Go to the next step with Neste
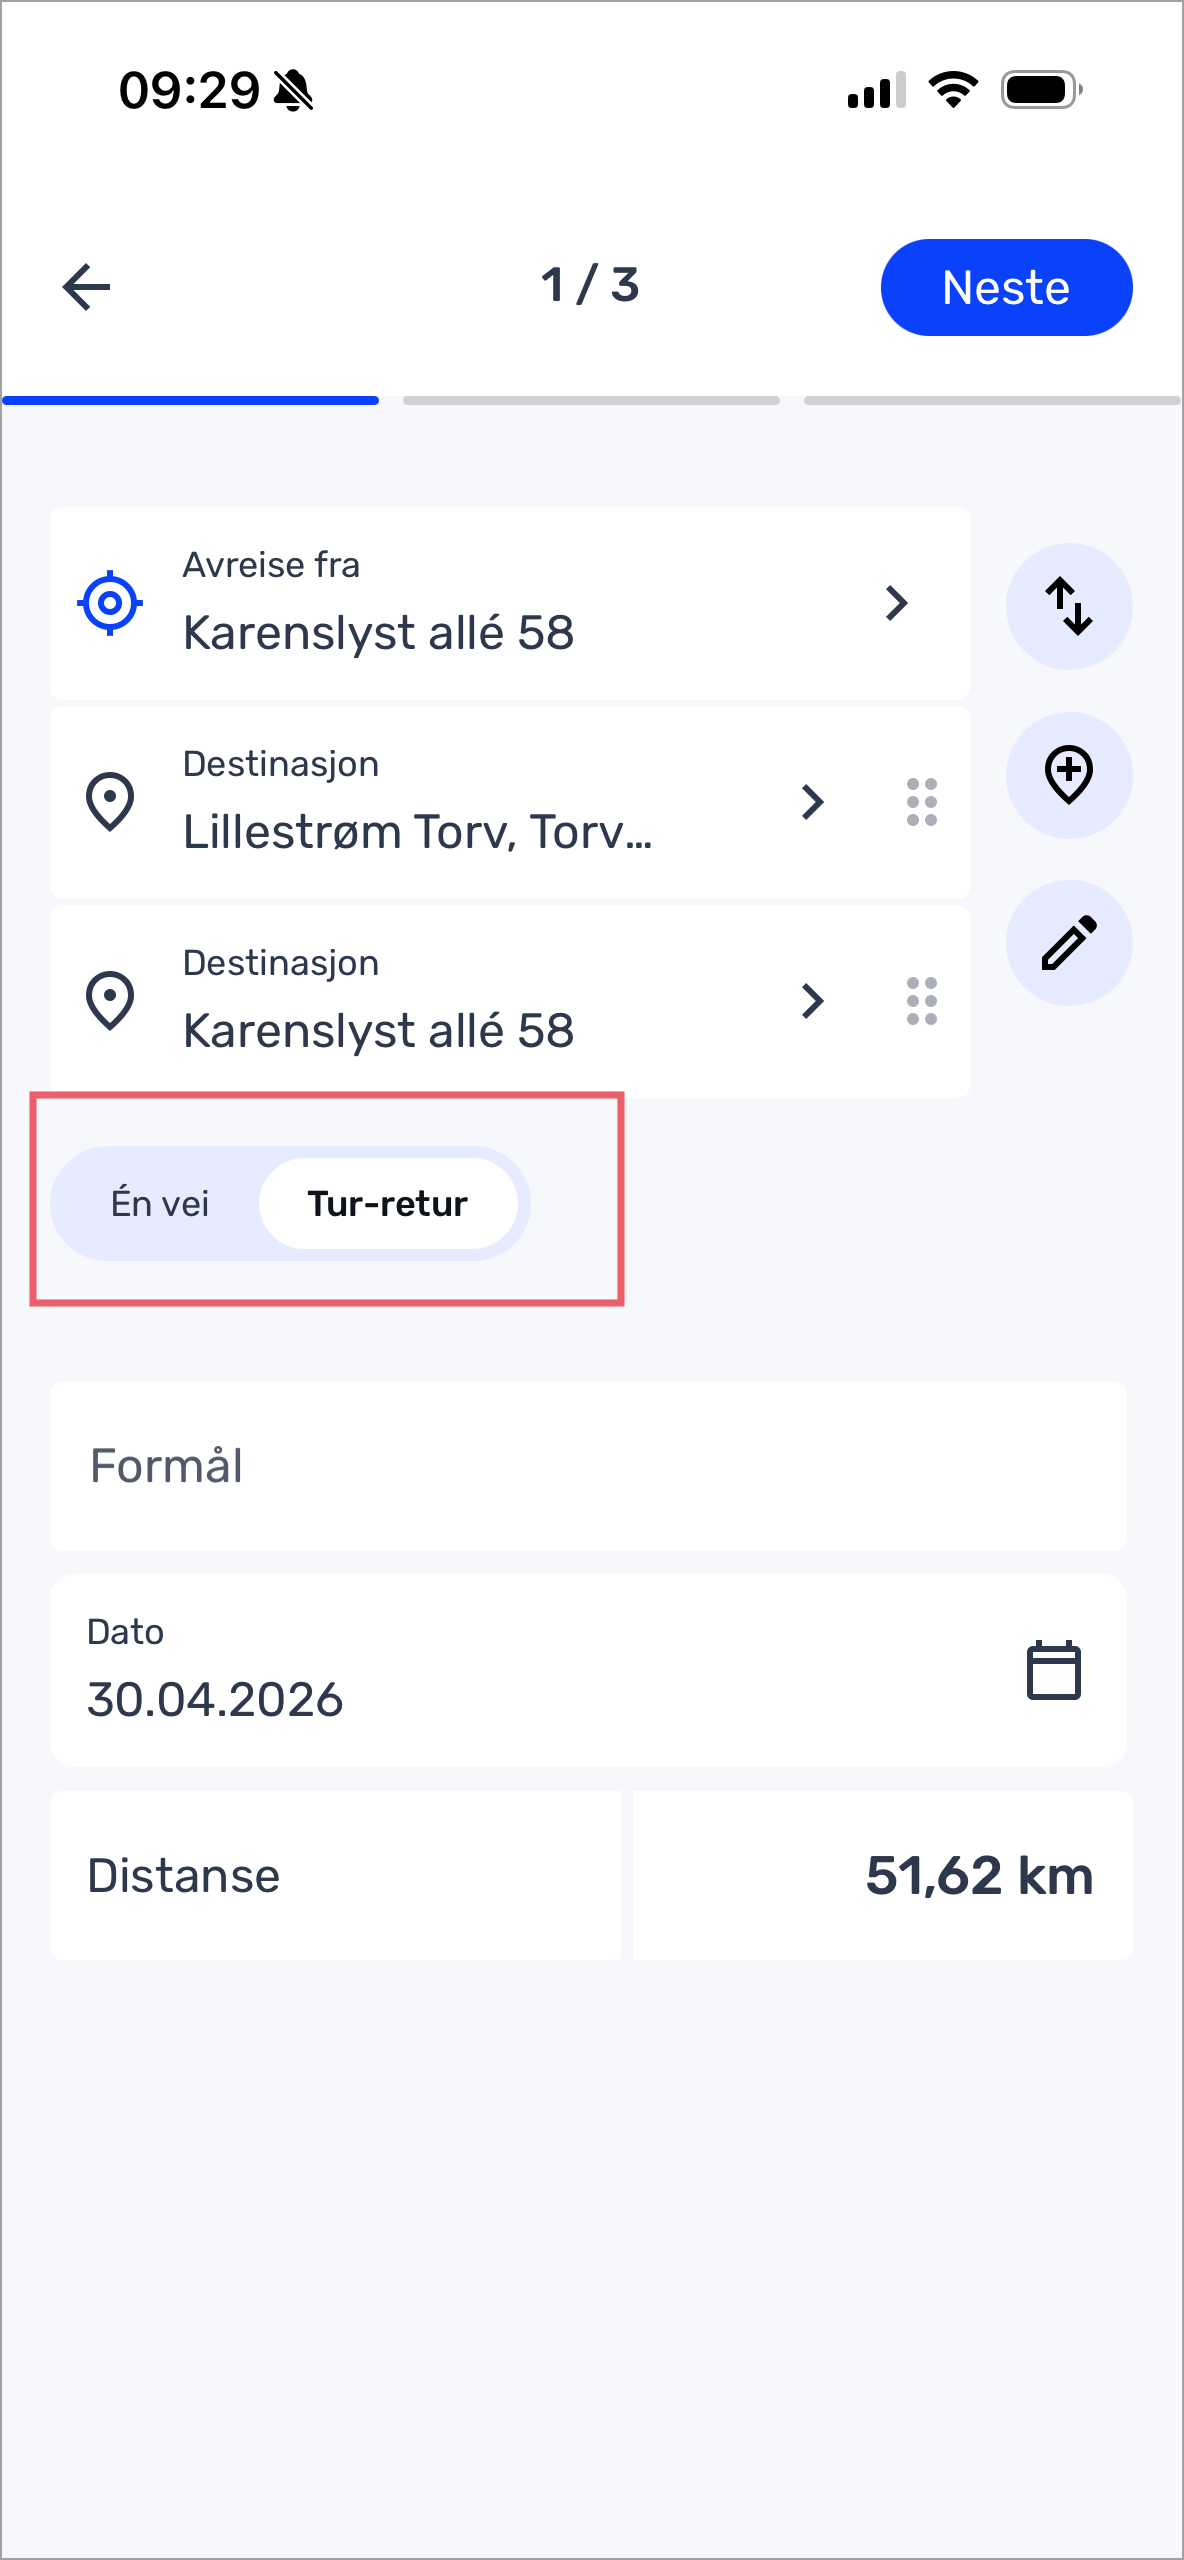The image size is (1184, 2560). click(x=1006, y=288)
